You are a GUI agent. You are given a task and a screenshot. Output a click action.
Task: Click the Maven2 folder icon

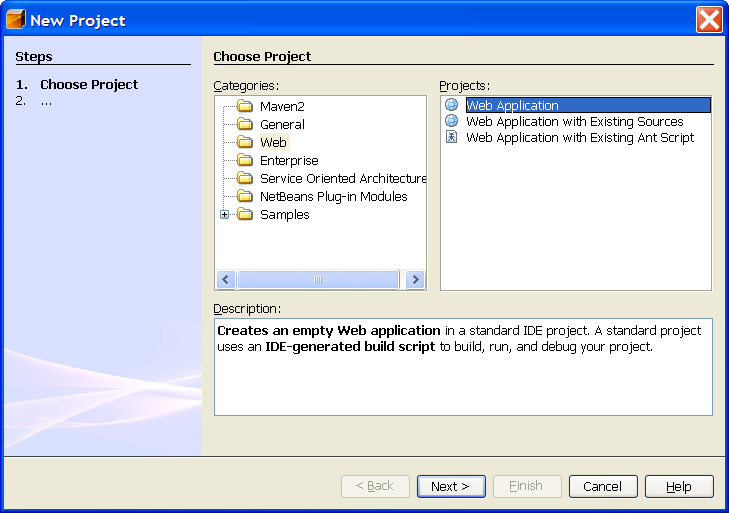click(x=245, y=106)
